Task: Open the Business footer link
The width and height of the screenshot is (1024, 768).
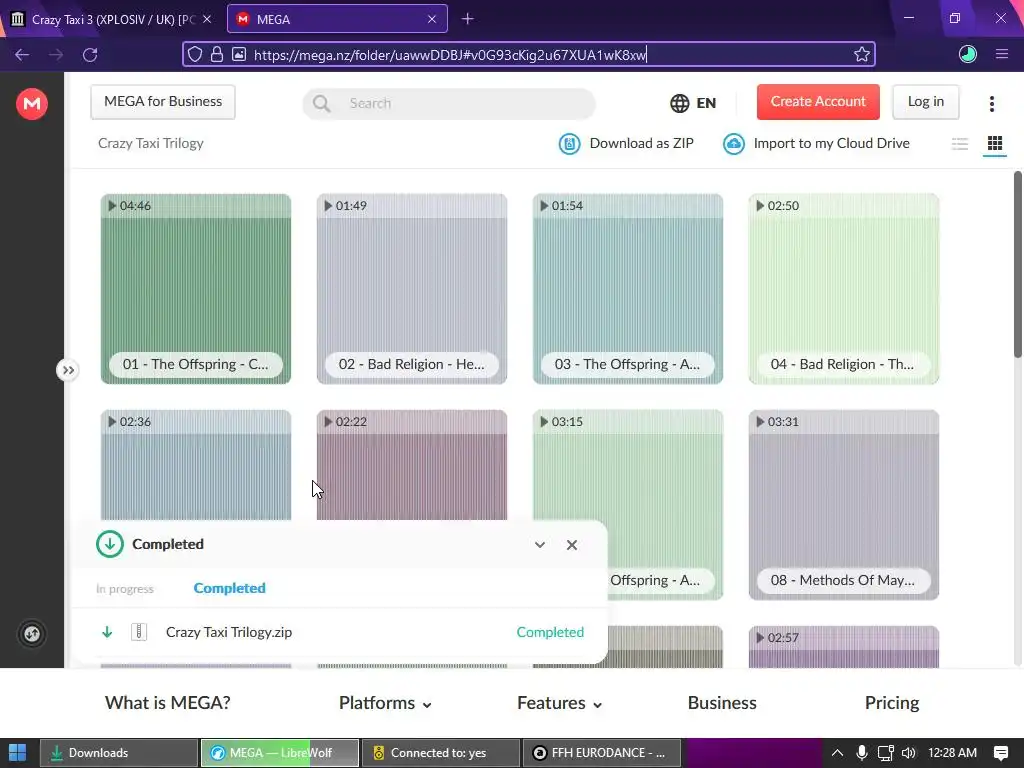Action: tap(722, 703)
